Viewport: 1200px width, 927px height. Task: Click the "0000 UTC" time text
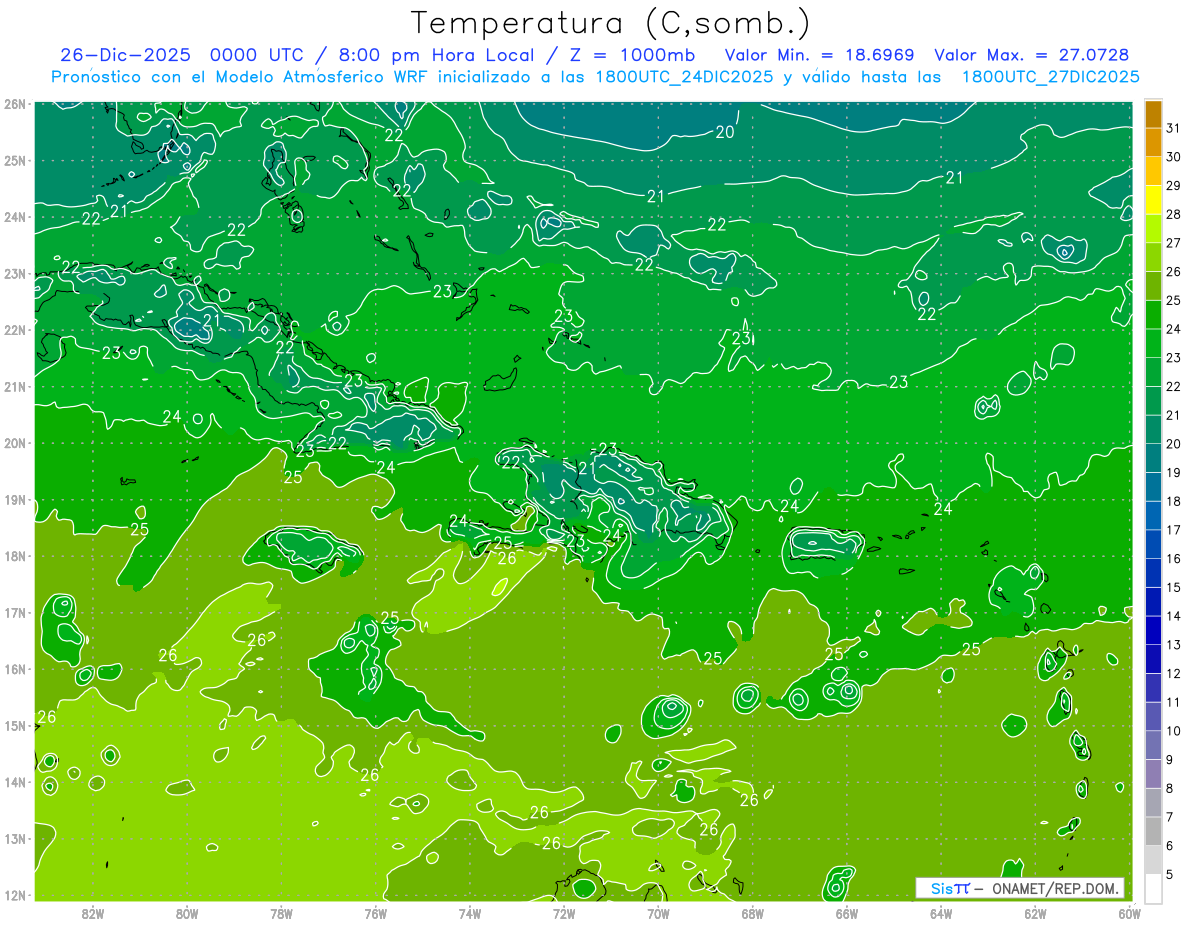pos(259,55)
